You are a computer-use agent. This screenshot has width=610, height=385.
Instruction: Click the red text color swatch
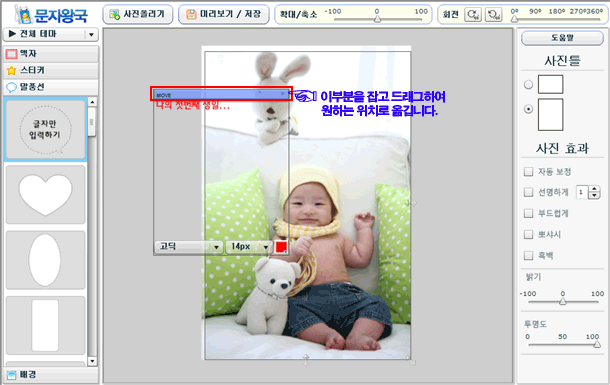coord(281,247)
